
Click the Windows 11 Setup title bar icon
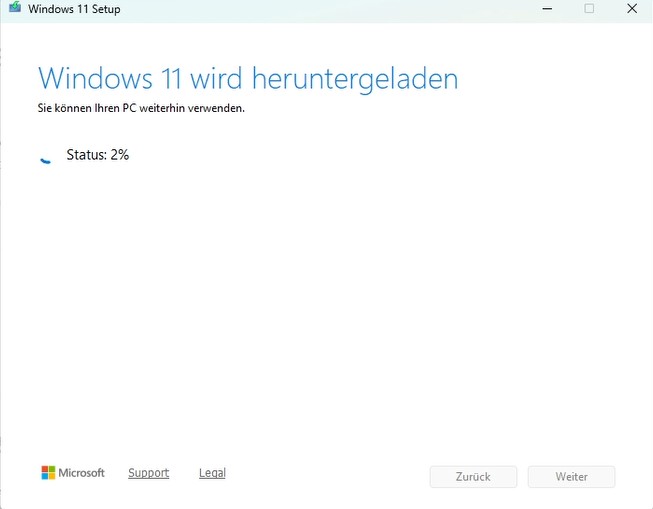point(15,7)
